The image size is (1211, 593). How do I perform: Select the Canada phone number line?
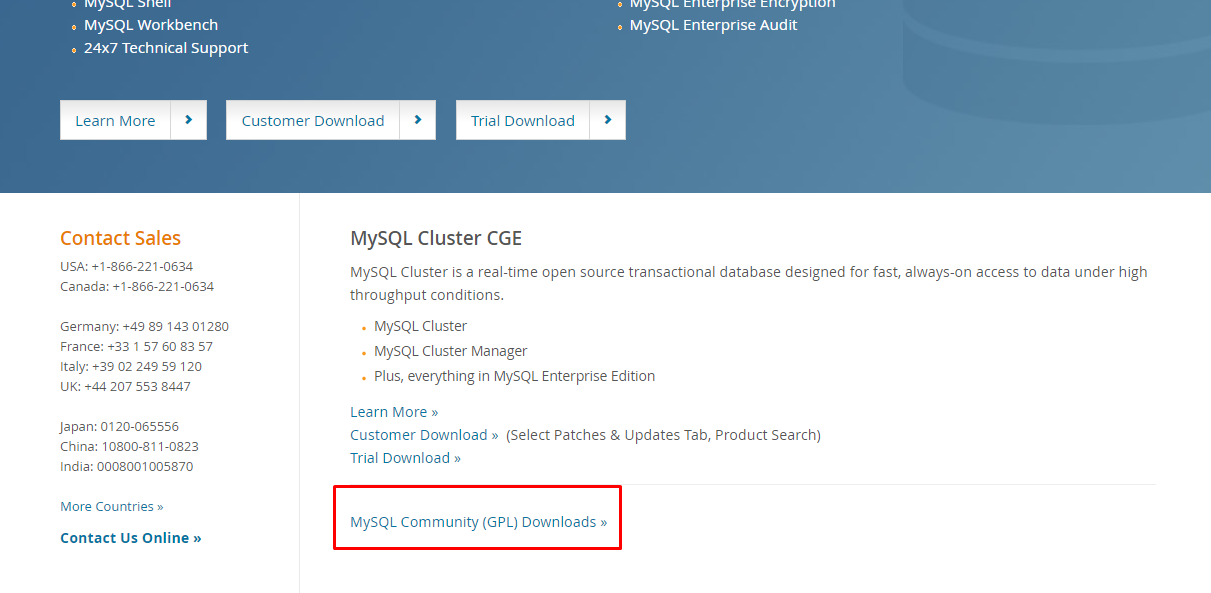(x=137, y=286)
